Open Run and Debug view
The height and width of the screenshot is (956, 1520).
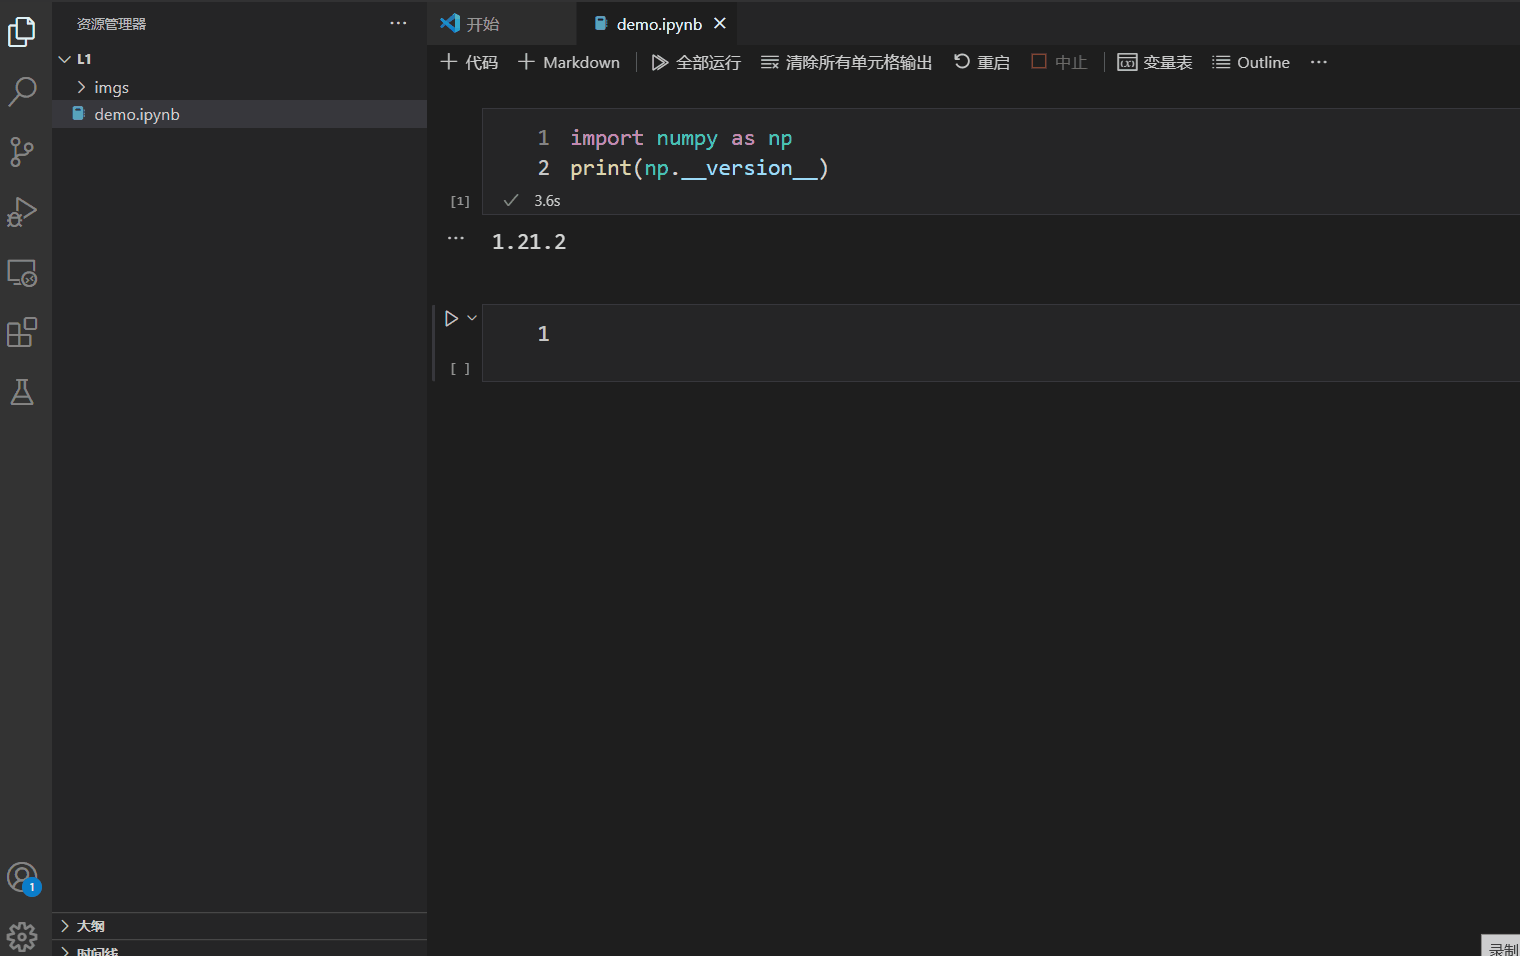(22, 212)
